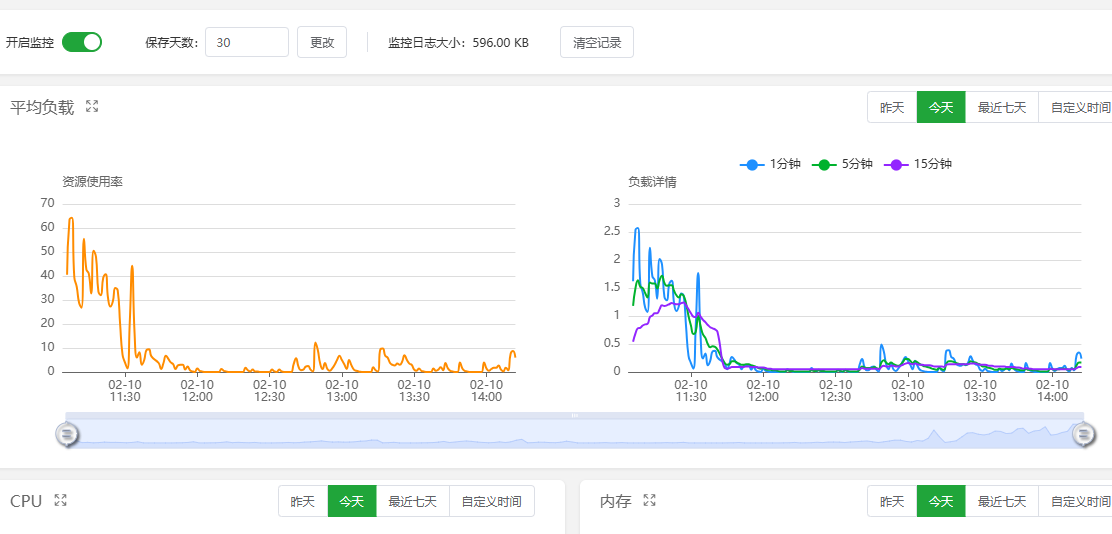Click the 资源使用率 chart title
The width and height of the screenshot is (1112, 534).
pyautogui.click(x=93, y=182)
